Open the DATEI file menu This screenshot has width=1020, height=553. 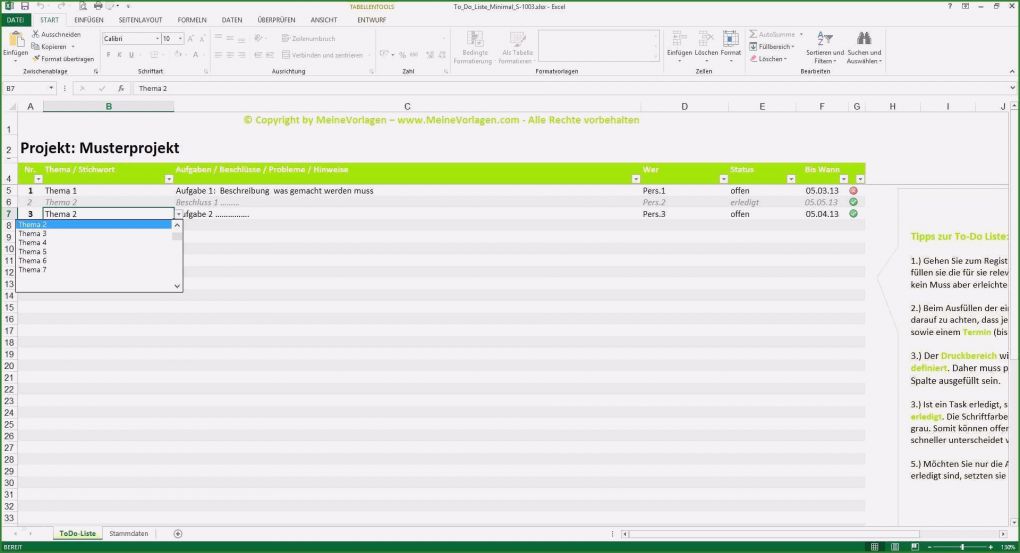tap(17, 20)
